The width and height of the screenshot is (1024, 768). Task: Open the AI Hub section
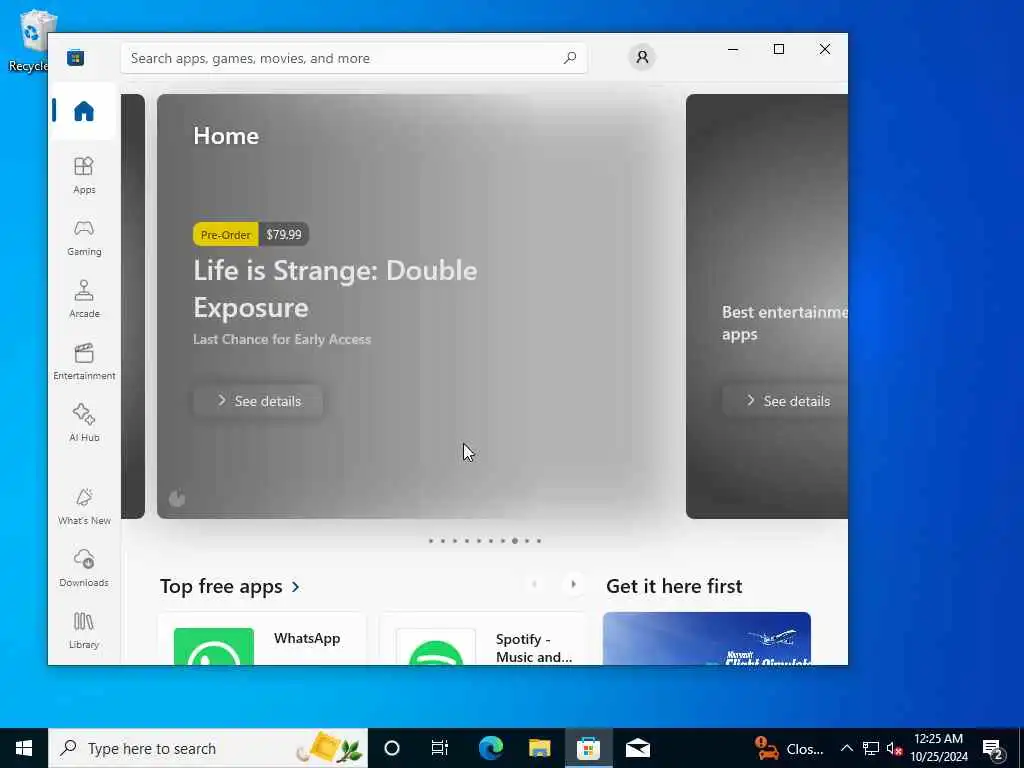pyautogui.click(x=84, y=423)
